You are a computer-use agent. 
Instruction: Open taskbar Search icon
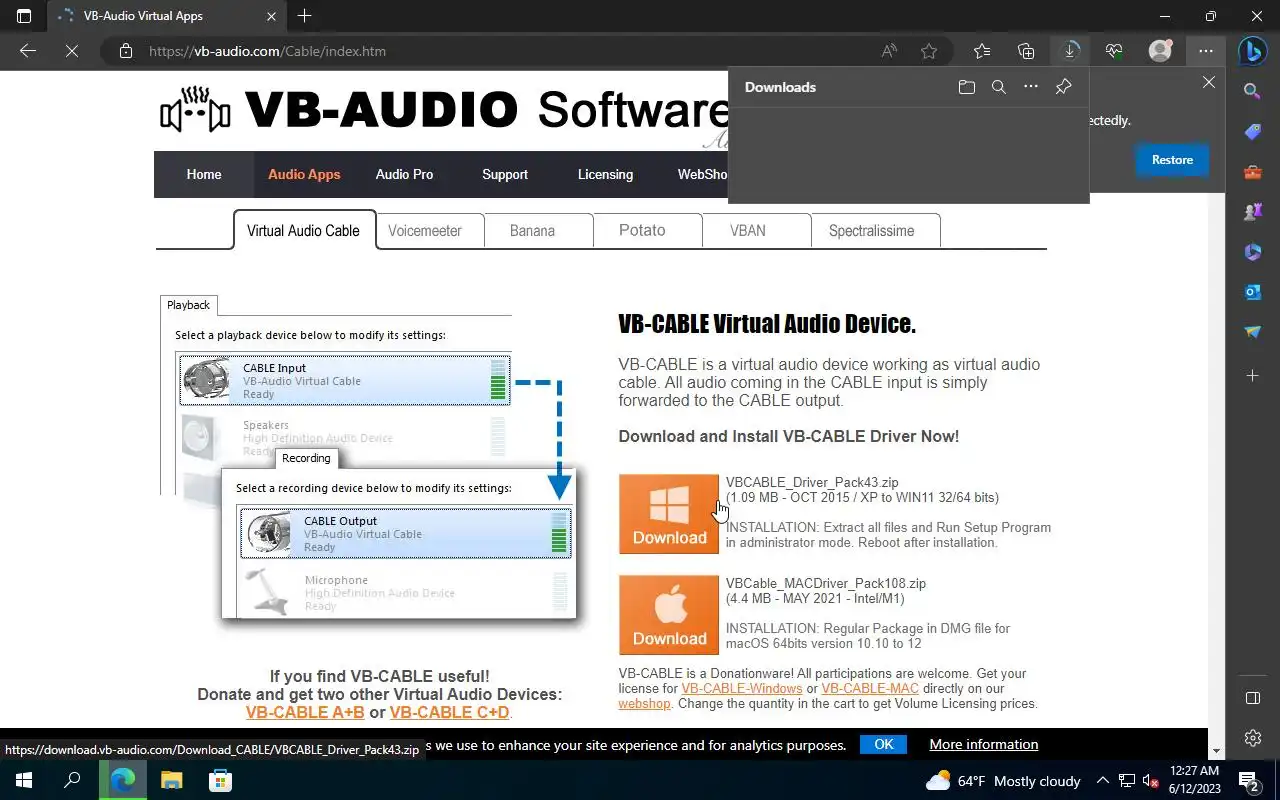(x=72, y=780)
